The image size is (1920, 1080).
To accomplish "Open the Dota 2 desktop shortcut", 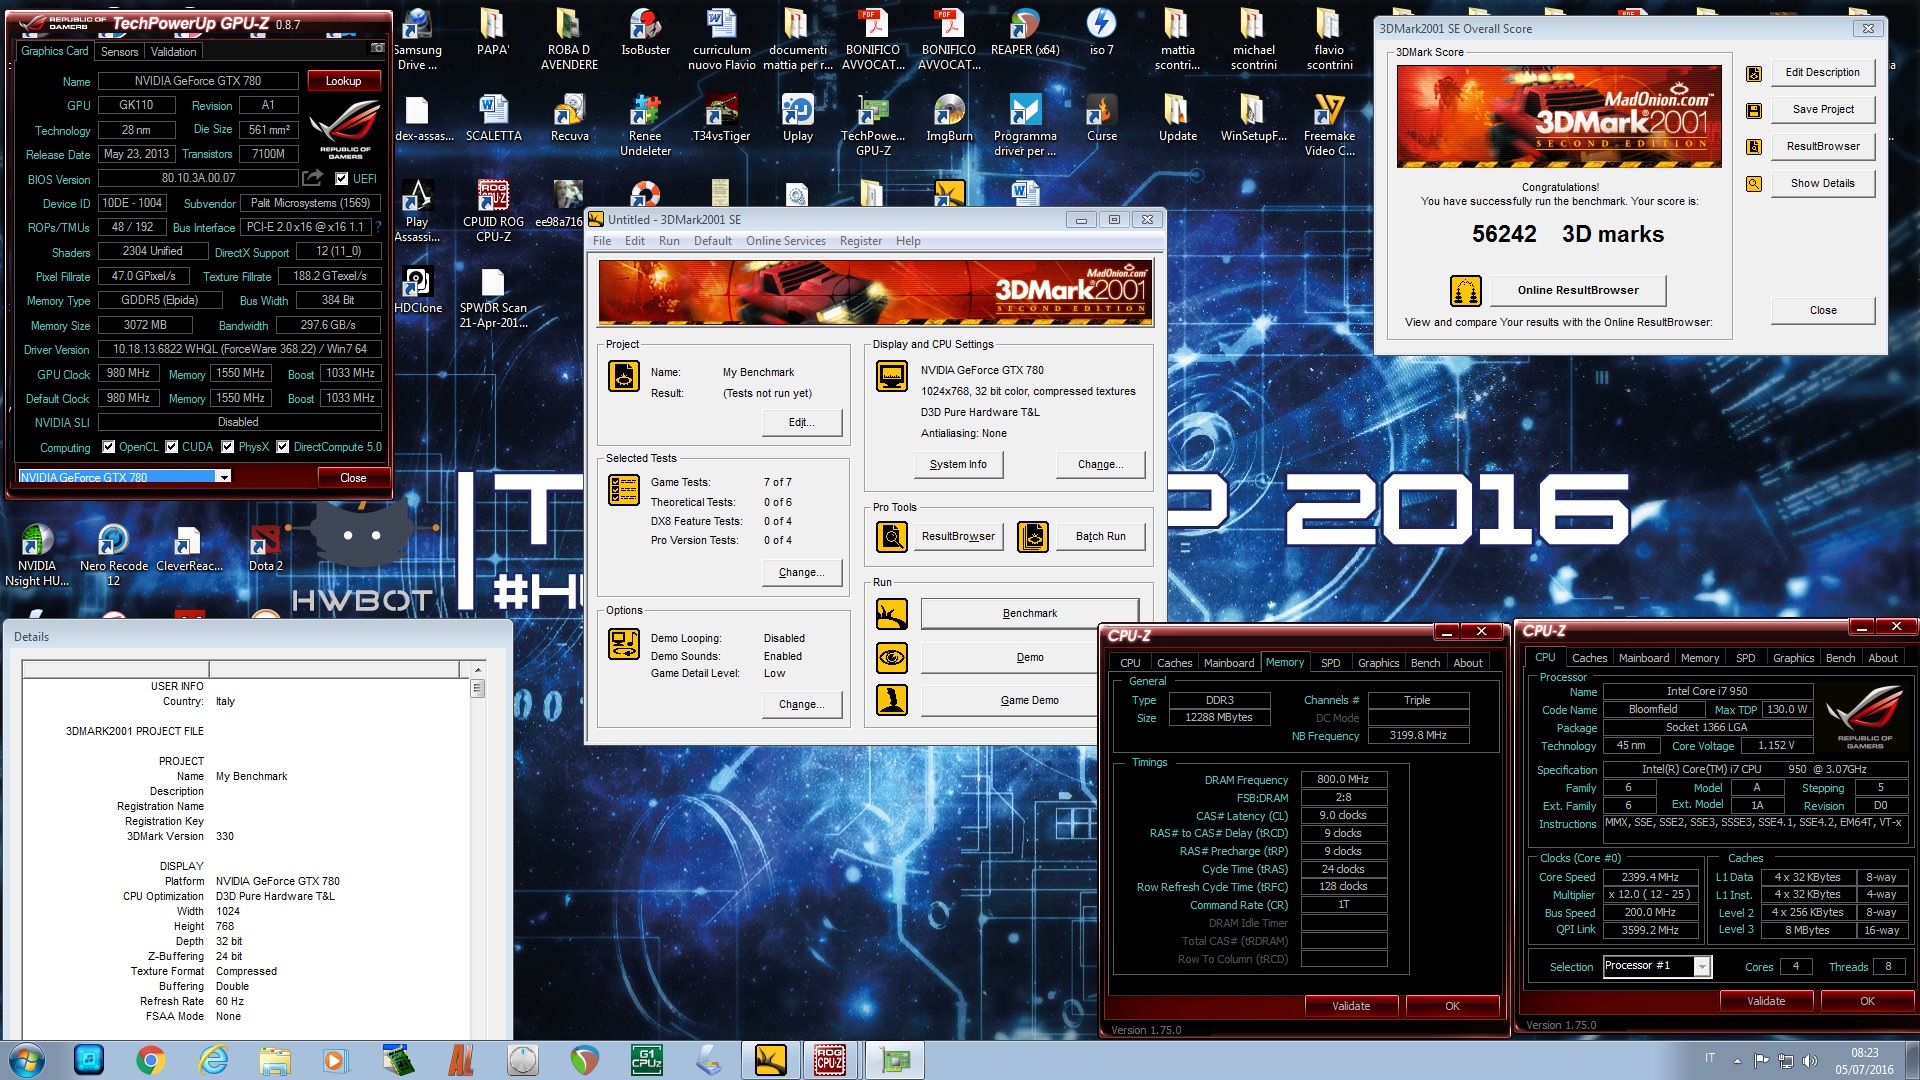I will (x=265, y=548).
